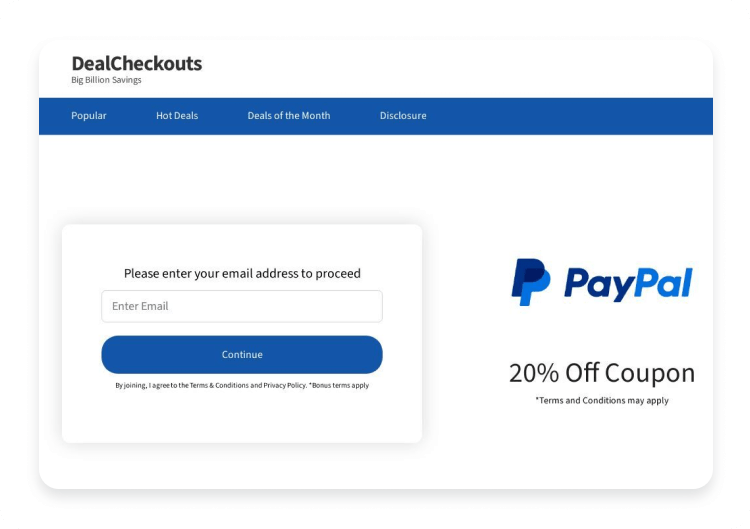This screenshot has height=529, width=750.
Task: Click the PayPal wordmark text
Action: 628,284
